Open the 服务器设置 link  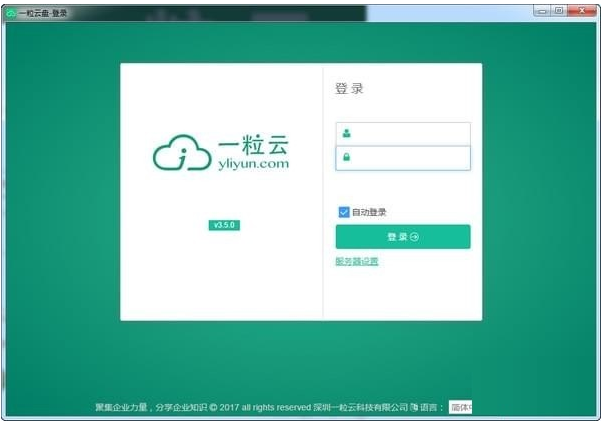[357, 262]
